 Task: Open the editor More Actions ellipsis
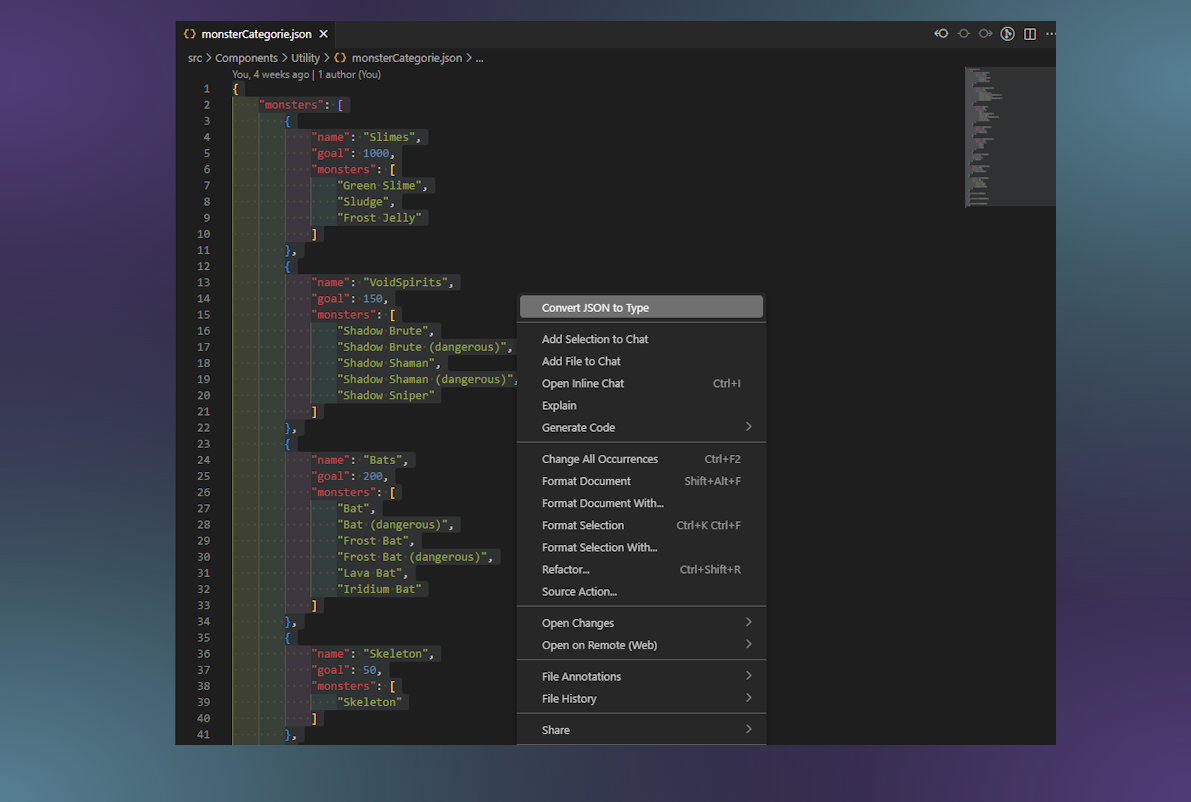pos(1049,34)
